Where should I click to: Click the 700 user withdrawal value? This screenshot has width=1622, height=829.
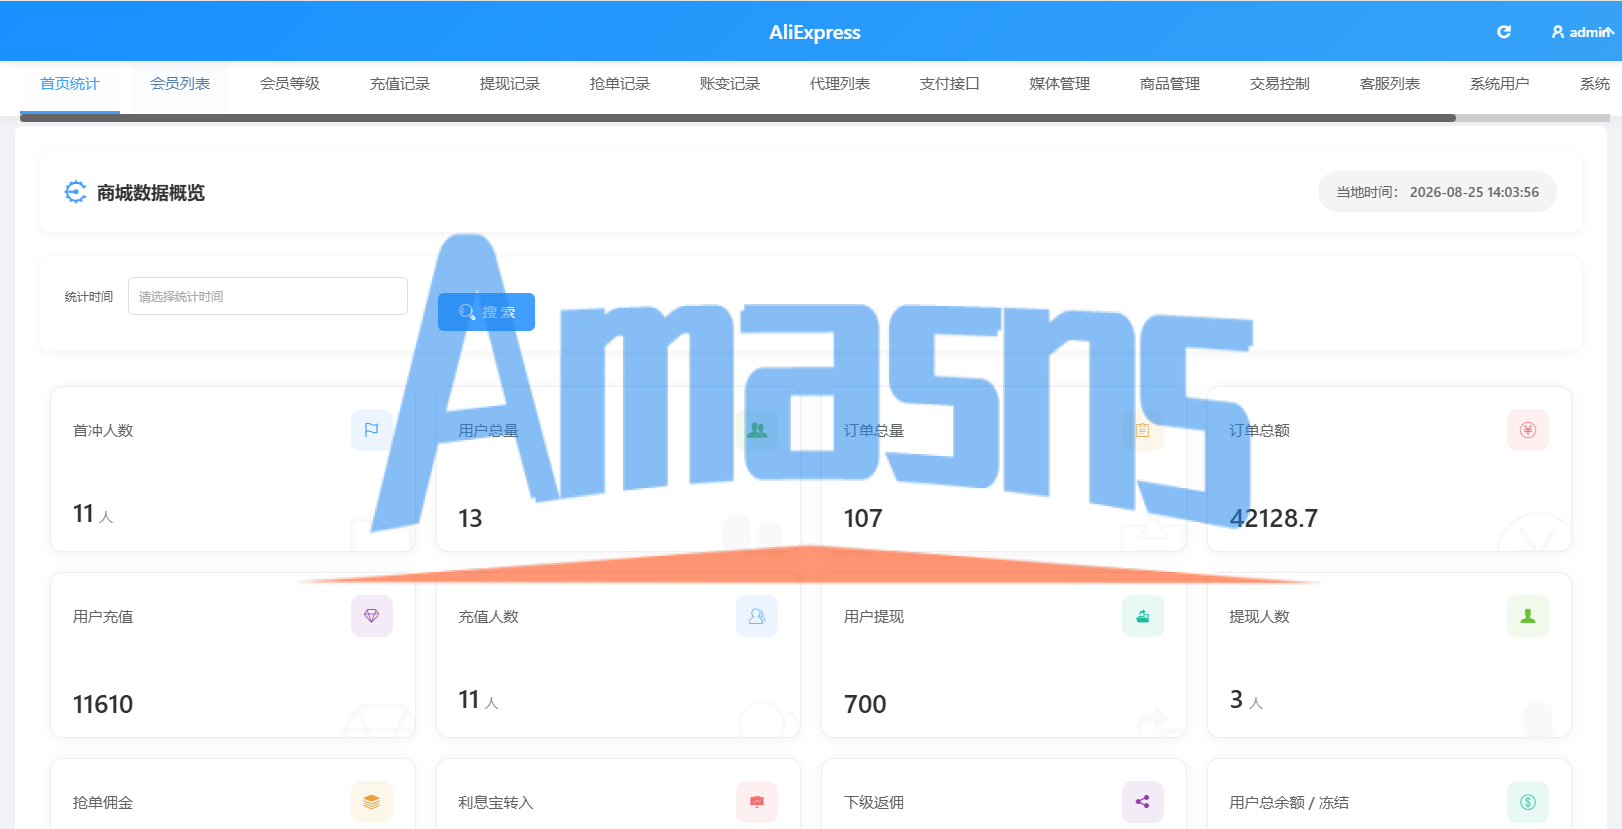tap(865, 704)
